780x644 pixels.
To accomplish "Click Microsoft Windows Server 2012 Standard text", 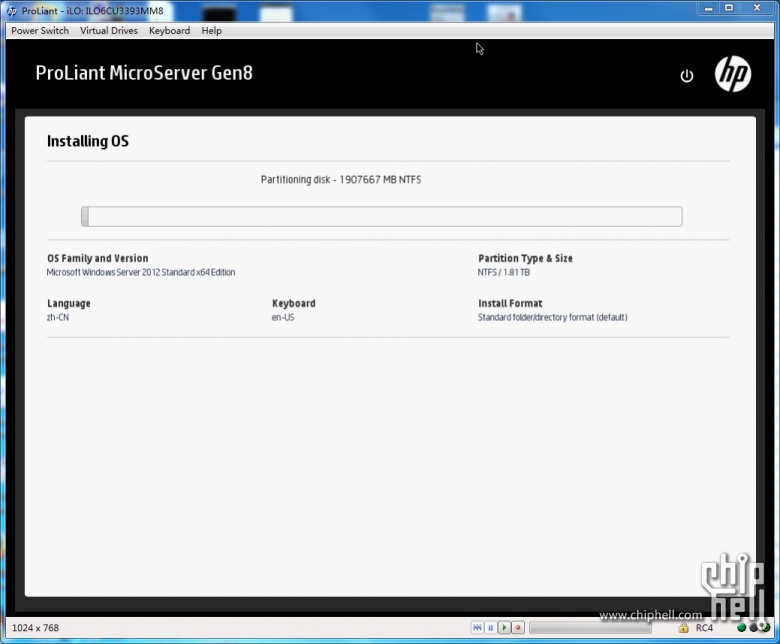I will (x=141, y=272).
